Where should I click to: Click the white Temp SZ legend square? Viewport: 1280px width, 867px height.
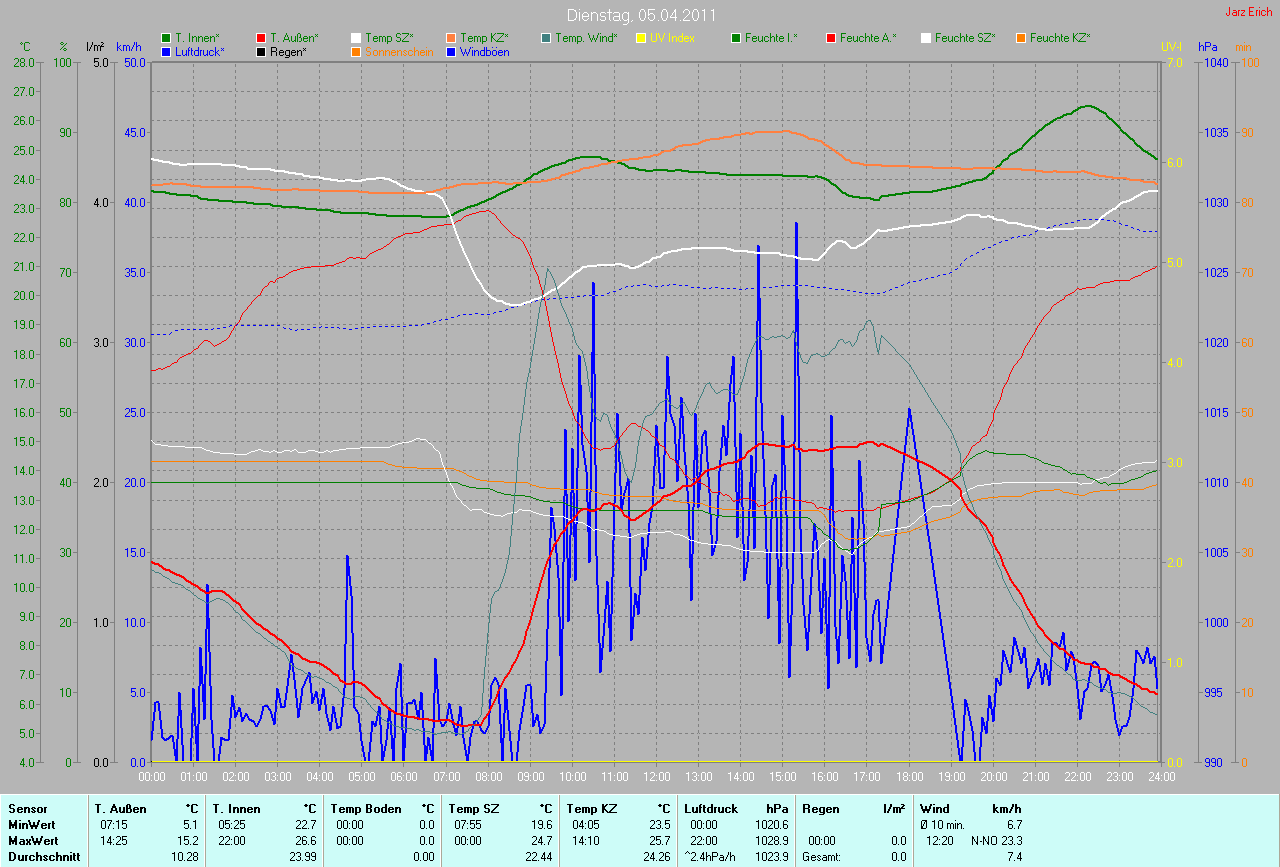(x=357, y=38)
